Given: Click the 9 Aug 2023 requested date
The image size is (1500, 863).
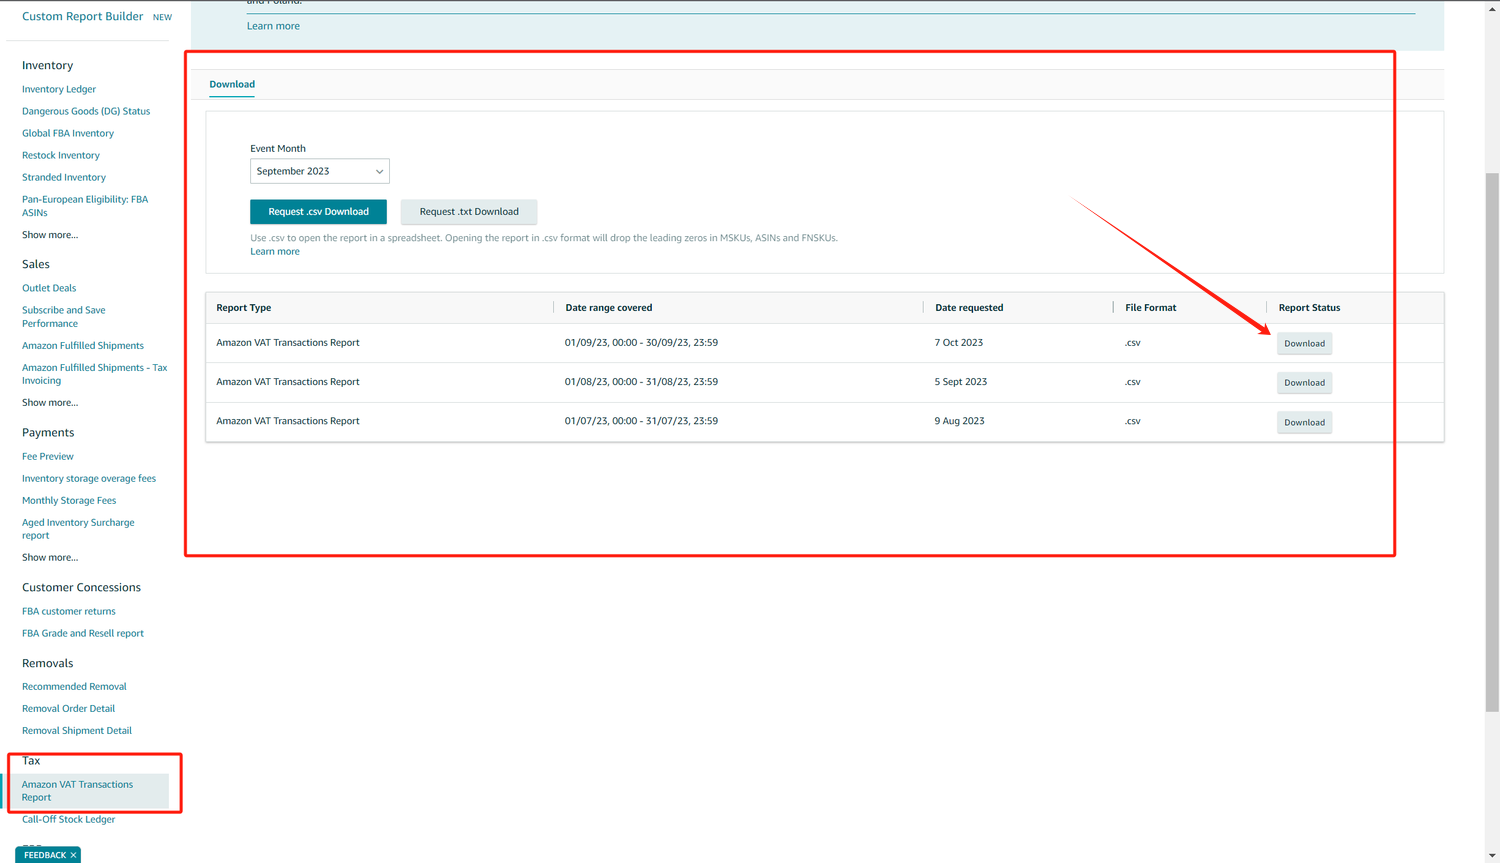Looking at the screenshot, I should [960, 421].
